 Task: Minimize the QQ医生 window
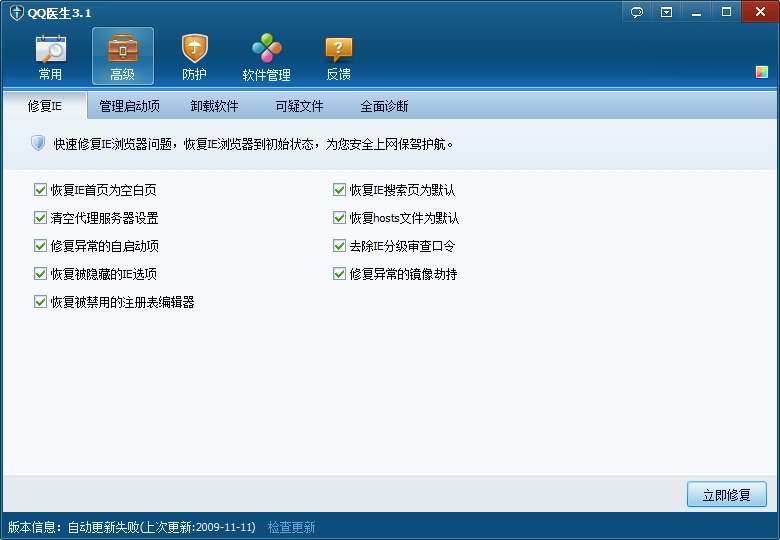[696, 12]
